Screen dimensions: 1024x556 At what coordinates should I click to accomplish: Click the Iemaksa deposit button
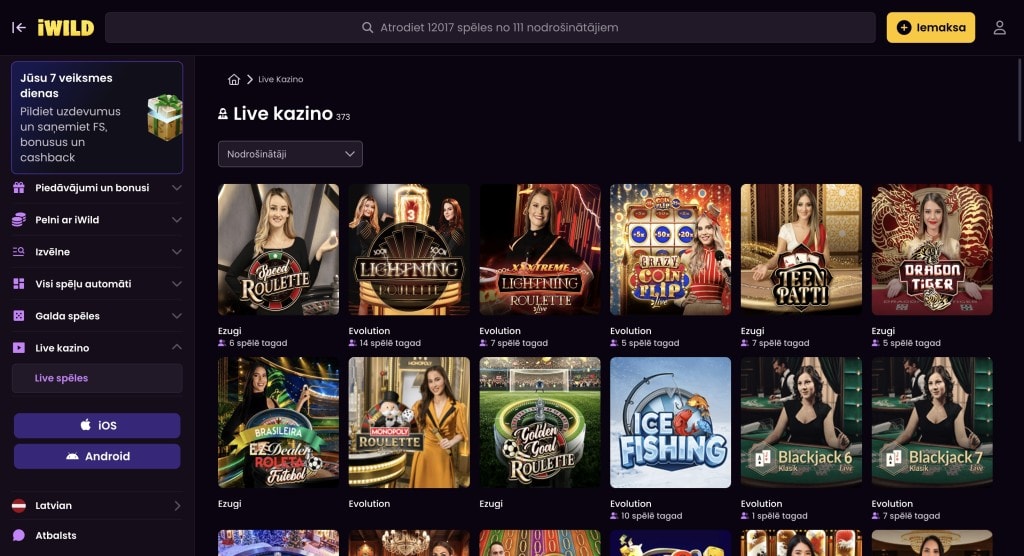(931, 27)
